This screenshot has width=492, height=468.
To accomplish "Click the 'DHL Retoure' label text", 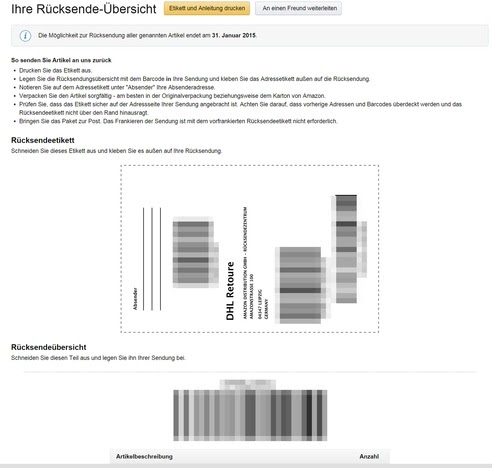I will tap(230, 291).
